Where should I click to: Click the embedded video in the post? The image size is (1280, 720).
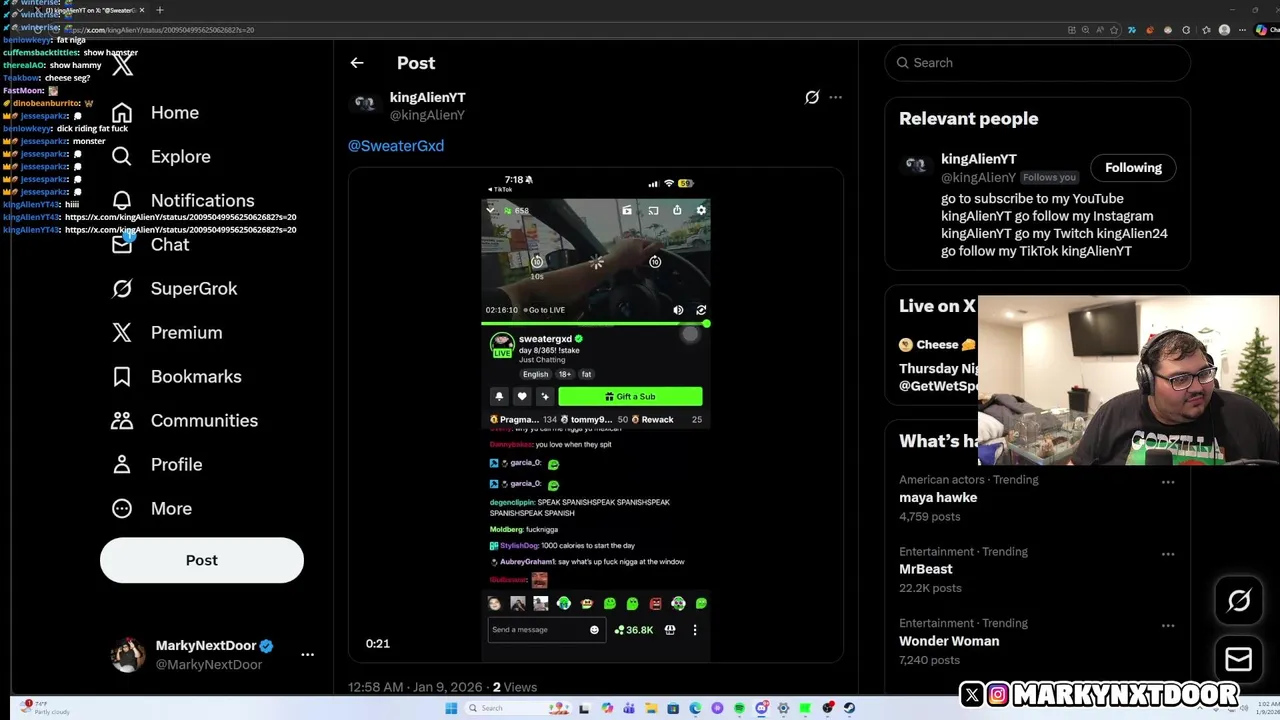pos(596,417)
